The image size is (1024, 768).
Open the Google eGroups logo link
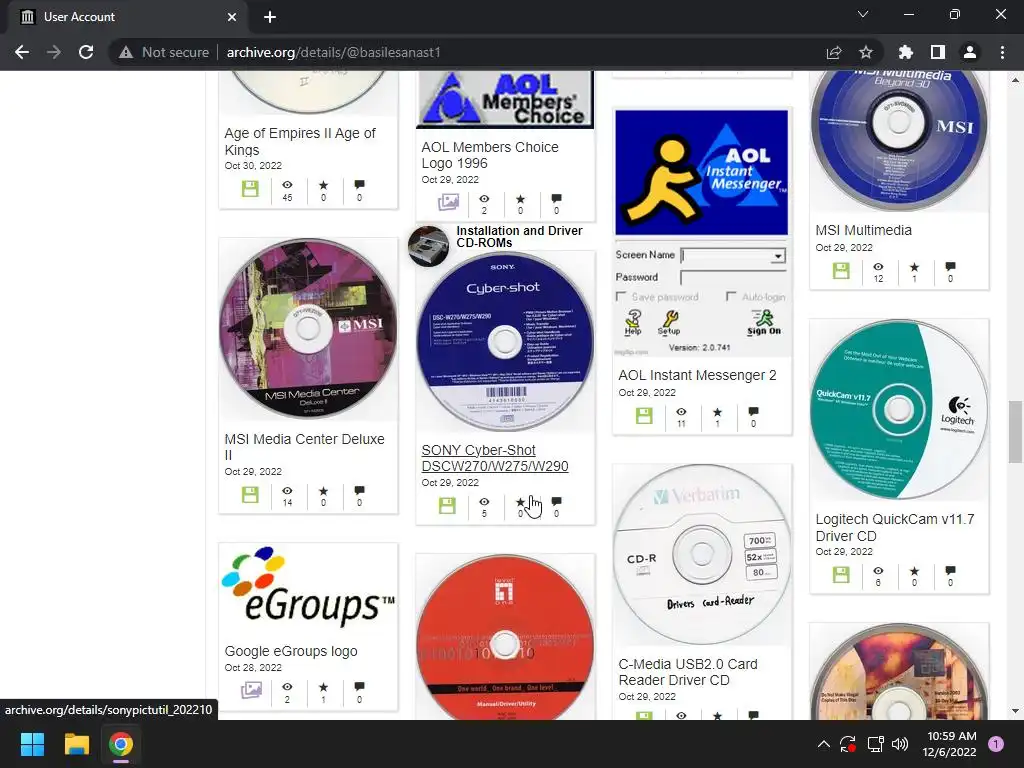tap(291, 651)
